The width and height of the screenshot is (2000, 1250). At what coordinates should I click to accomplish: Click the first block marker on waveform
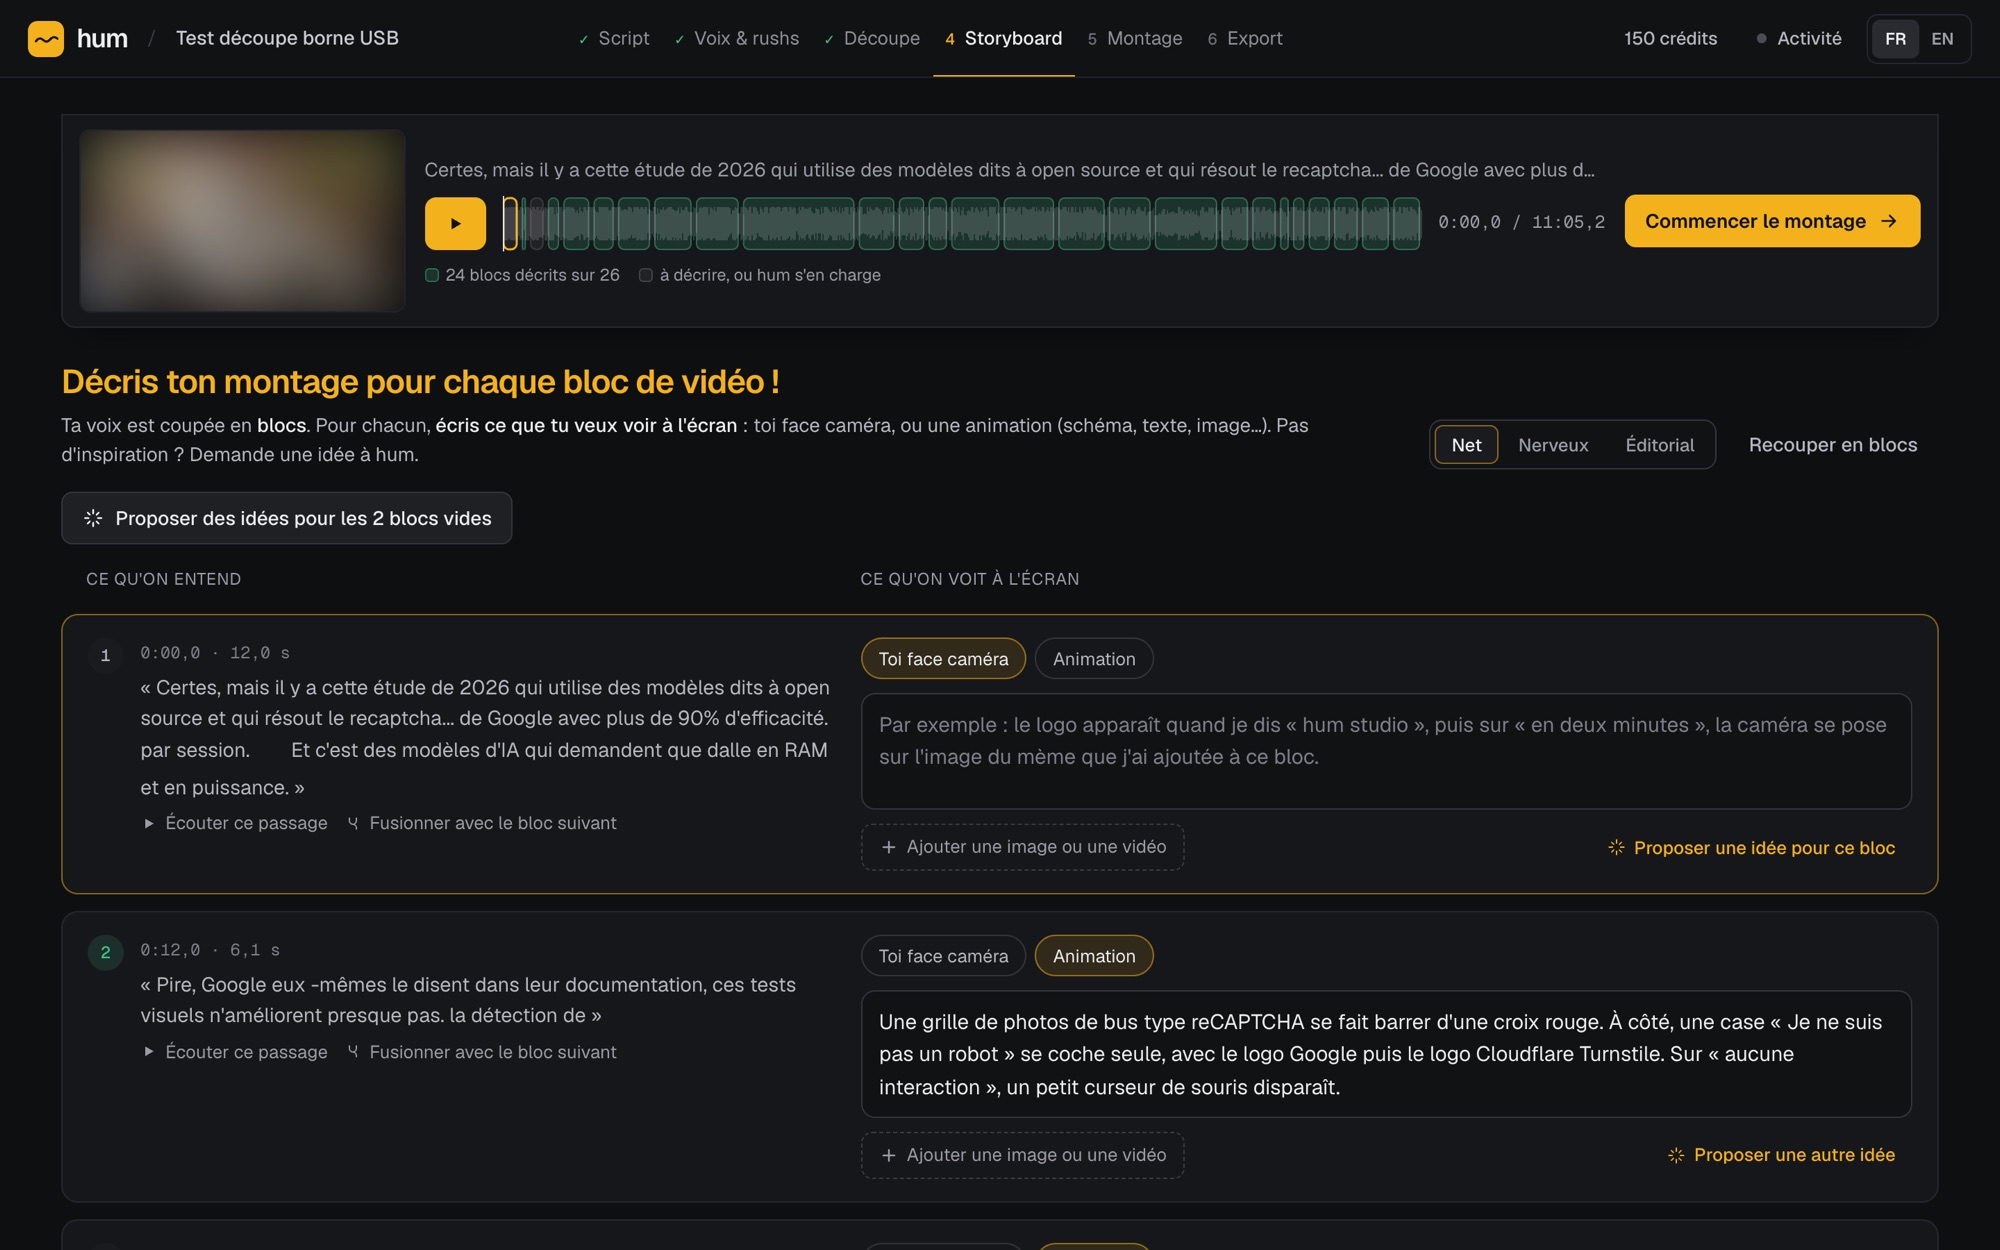[x=510, y=223]
